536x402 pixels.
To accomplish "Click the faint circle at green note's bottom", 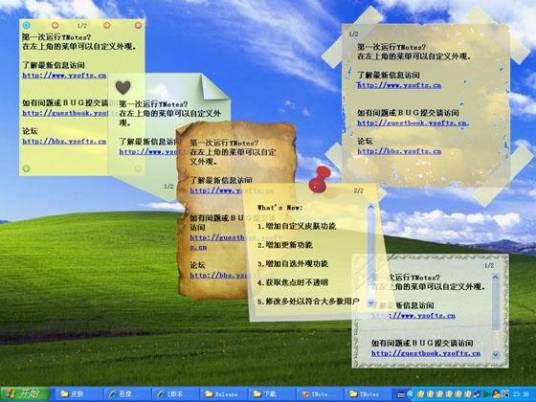I will (x=138, y=168).
